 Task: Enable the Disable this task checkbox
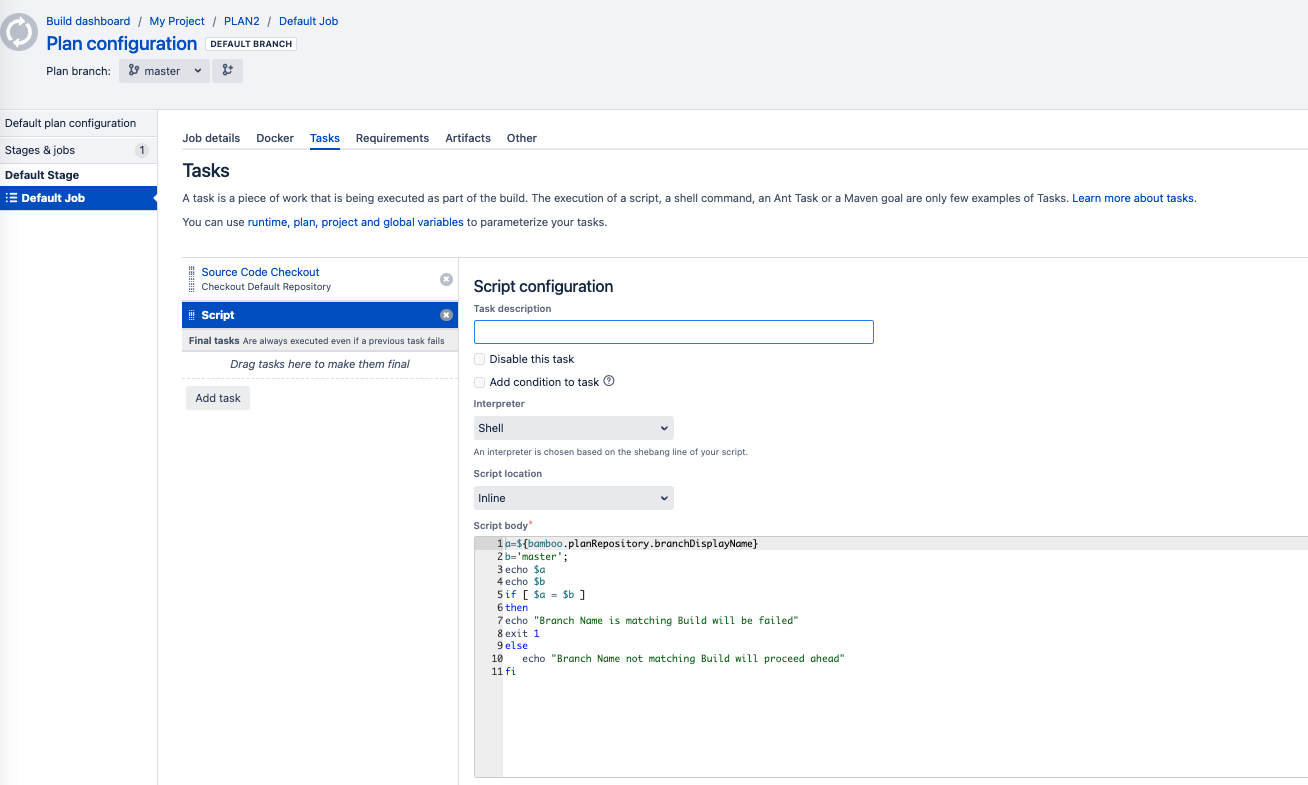(480, 359)
